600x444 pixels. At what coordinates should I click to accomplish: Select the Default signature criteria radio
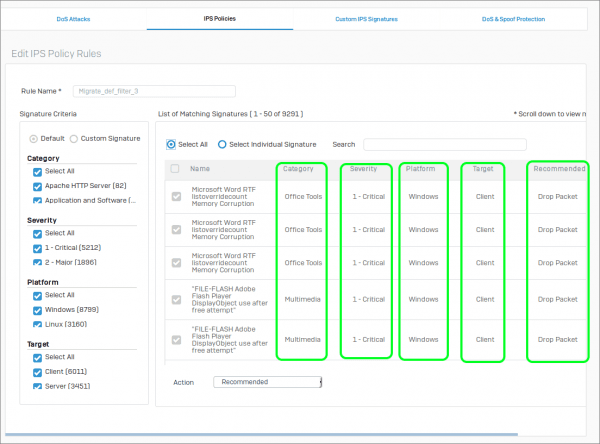pyautogui.click(x=33, y=139)
